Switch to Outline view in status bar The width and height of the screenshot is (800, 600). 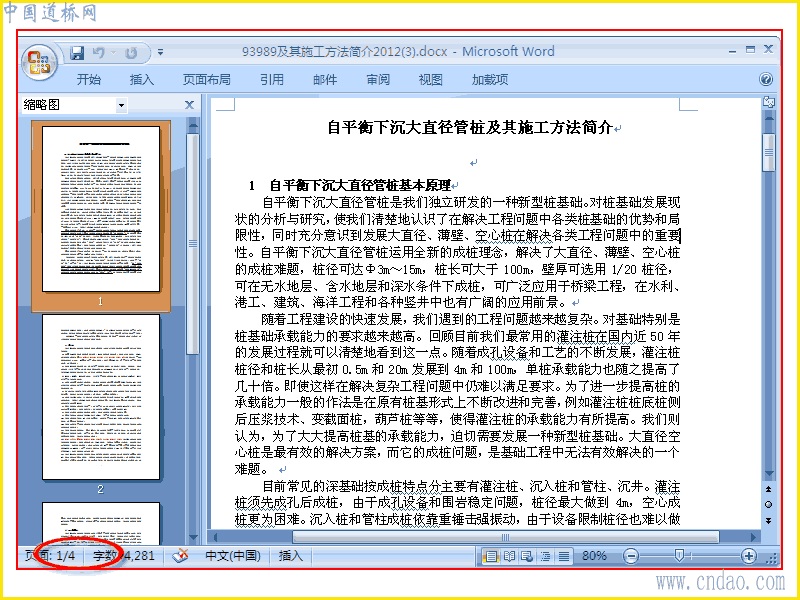(545, 556)
